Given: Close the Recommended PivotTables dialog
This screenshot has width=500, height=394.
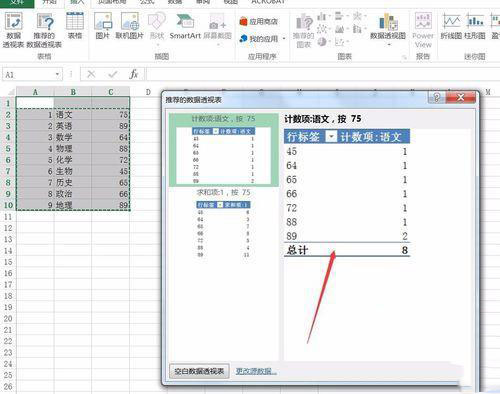Looking at the screenshot, I should point(460,97).
